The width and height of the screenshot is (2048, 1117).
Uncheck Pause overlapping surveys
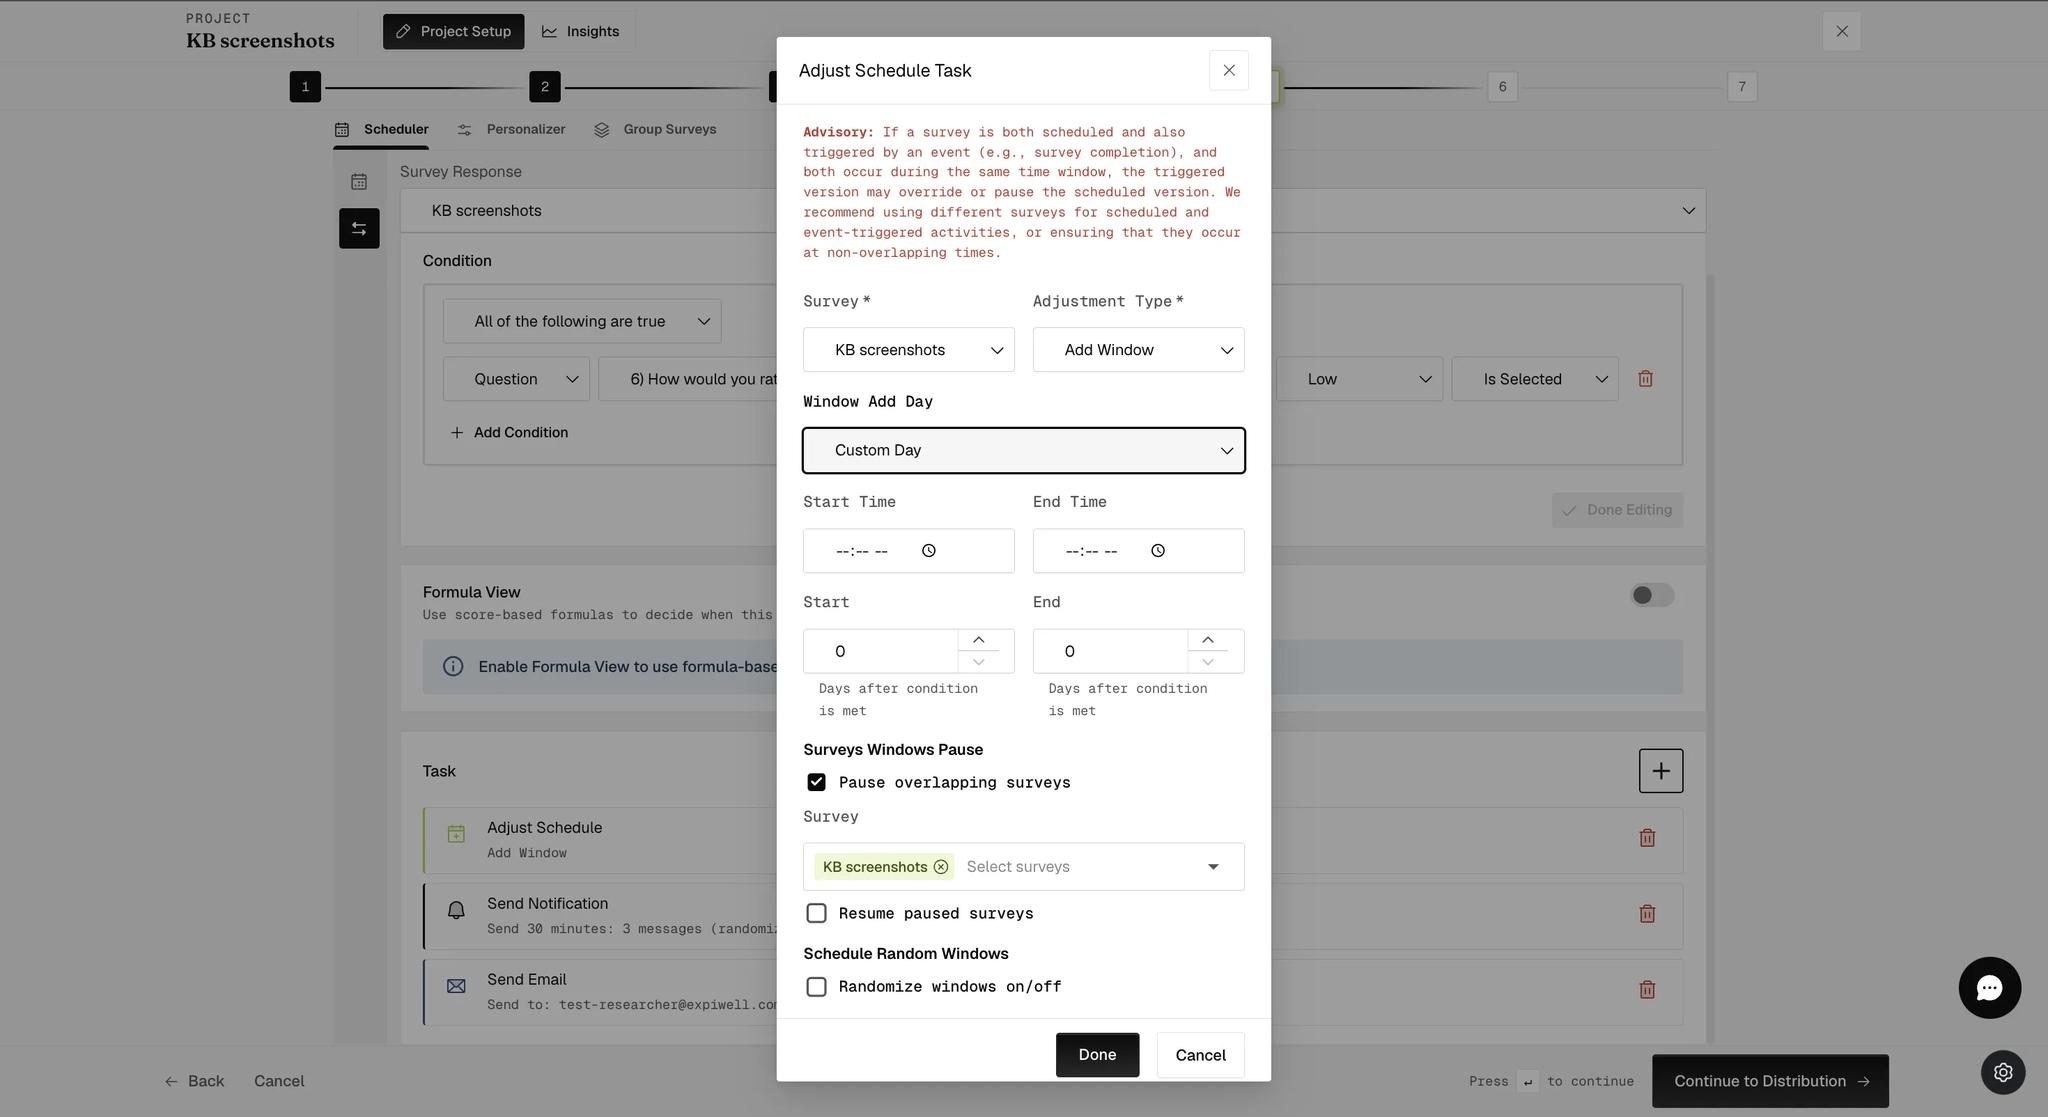(816, 782)
